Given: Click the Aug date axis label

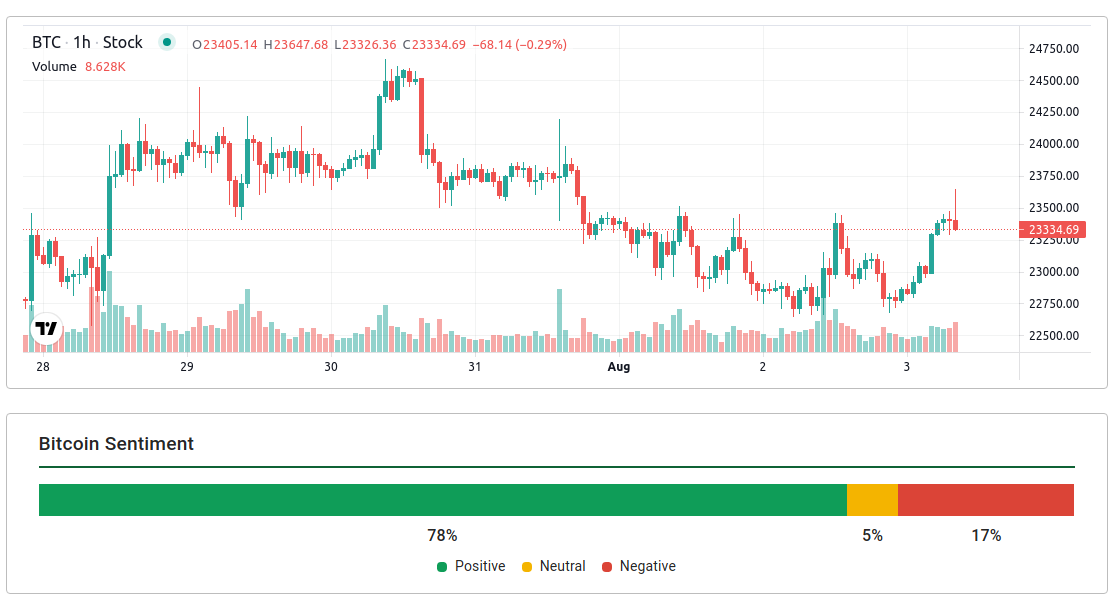Looking at the screenshot, I should [619, 367].
